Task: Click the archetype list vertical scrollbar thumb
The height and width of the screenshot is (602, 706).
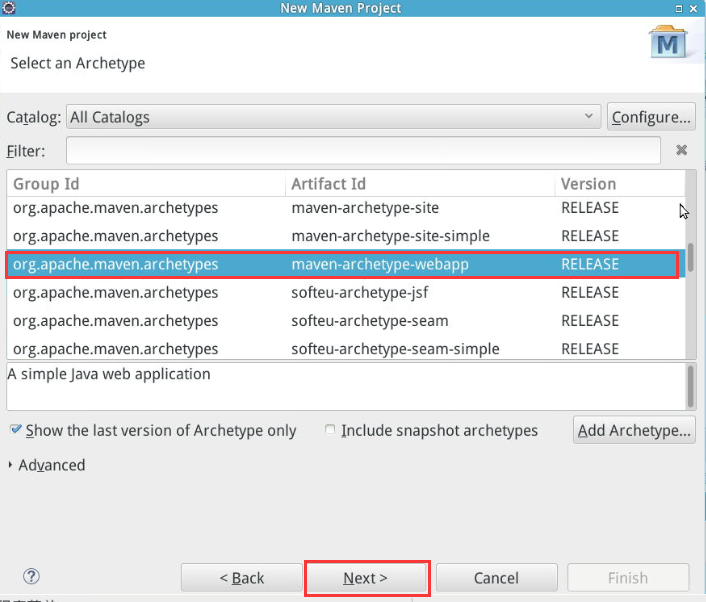Action: [x=691, y=258]
